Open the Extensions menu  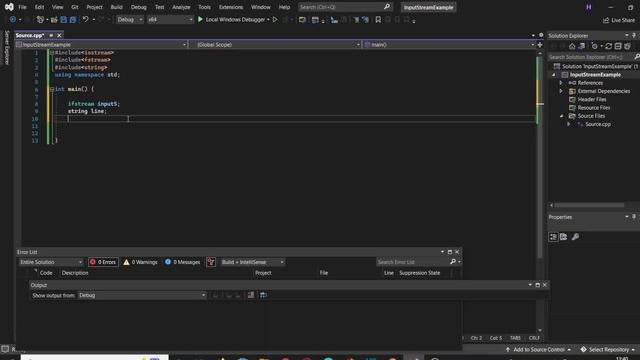231,7
